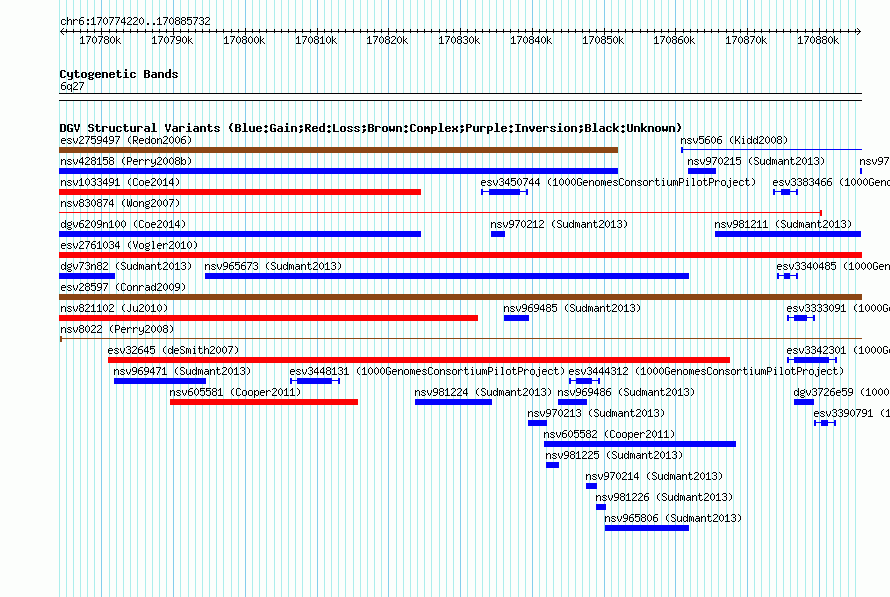
Task: Click nsv981225 (Sudmant2013) small bar
Action: coord(552,465)
